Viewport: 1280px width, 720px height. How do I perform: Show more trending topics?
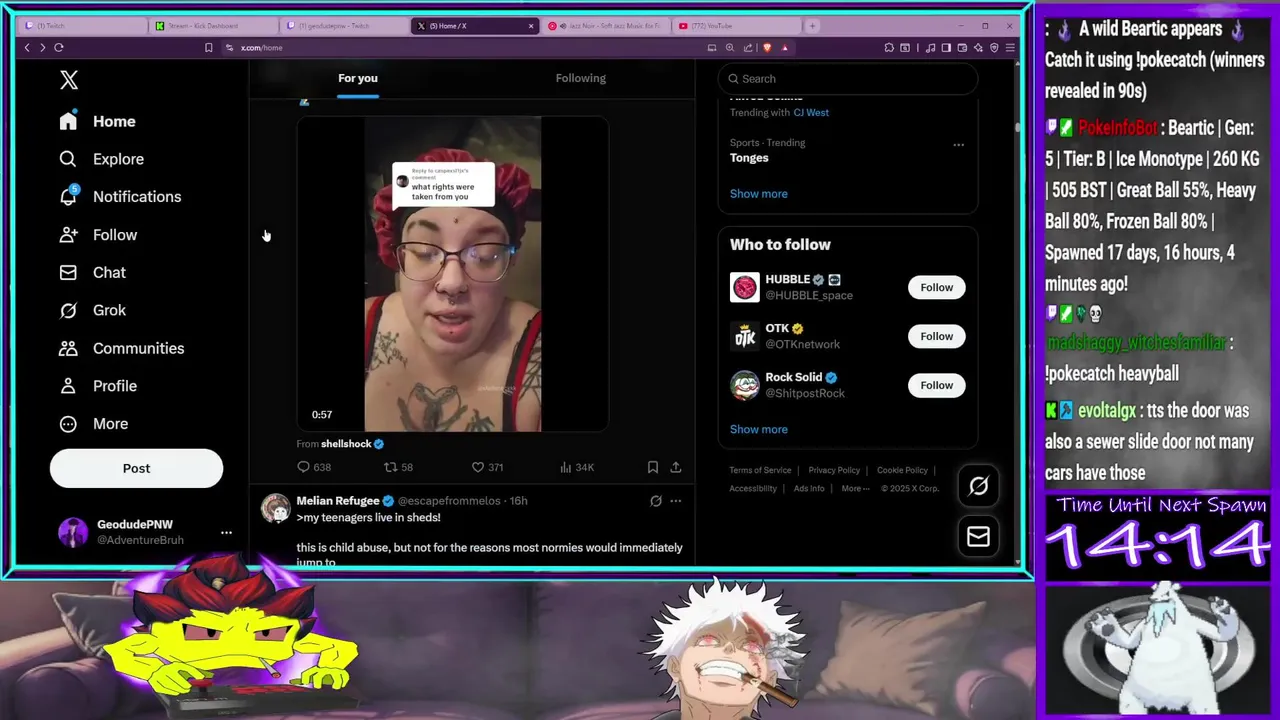tap(759, 194)
